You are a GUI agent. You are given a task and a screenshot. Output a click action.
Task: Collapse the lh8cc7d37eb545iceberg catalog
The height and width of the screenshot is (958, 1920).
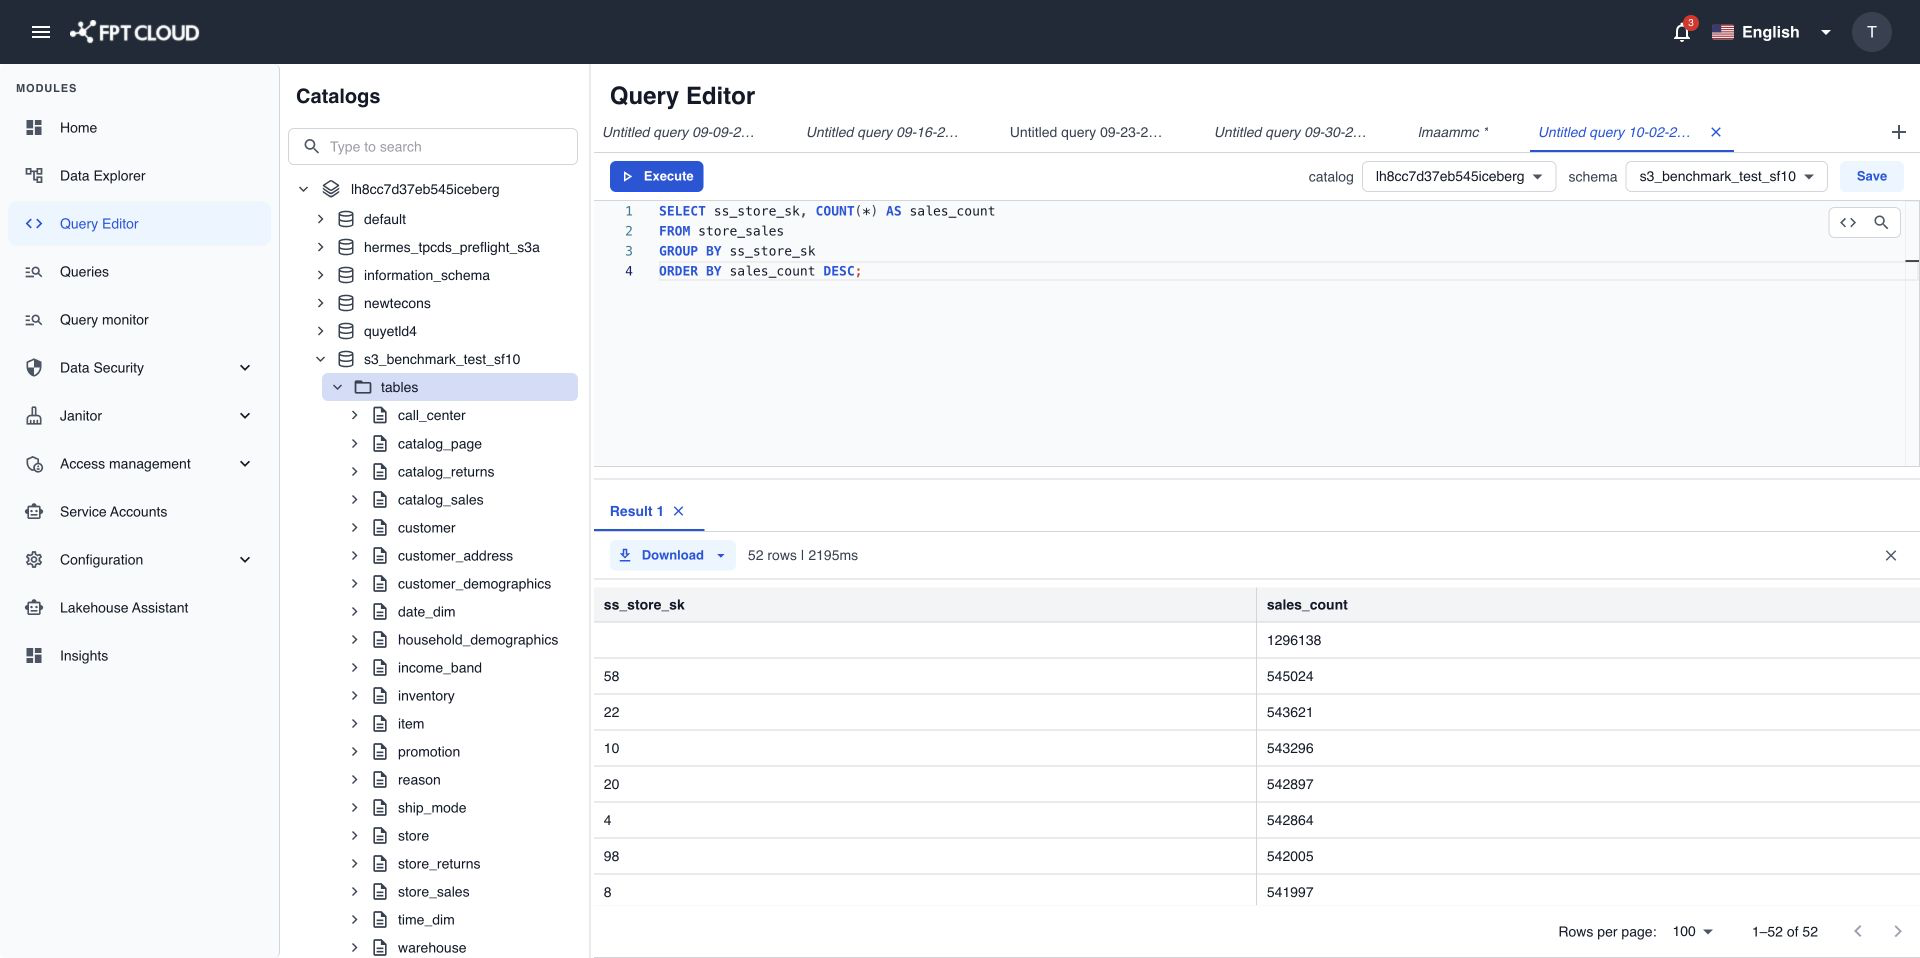pyautogui.click(x=303, y=189)
